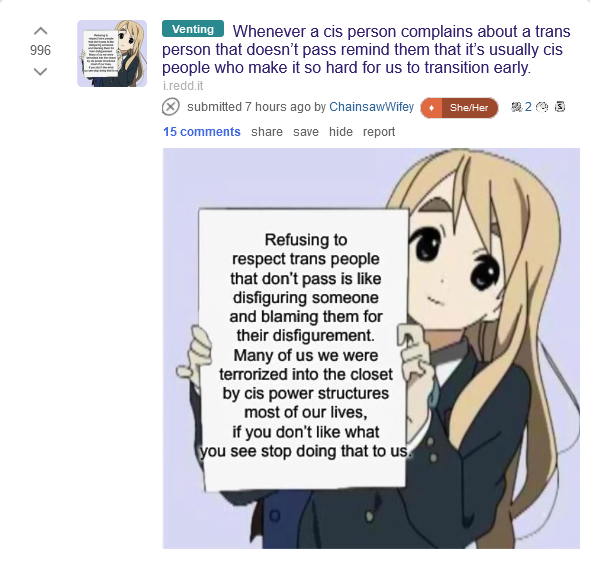Click the share option

267,132
